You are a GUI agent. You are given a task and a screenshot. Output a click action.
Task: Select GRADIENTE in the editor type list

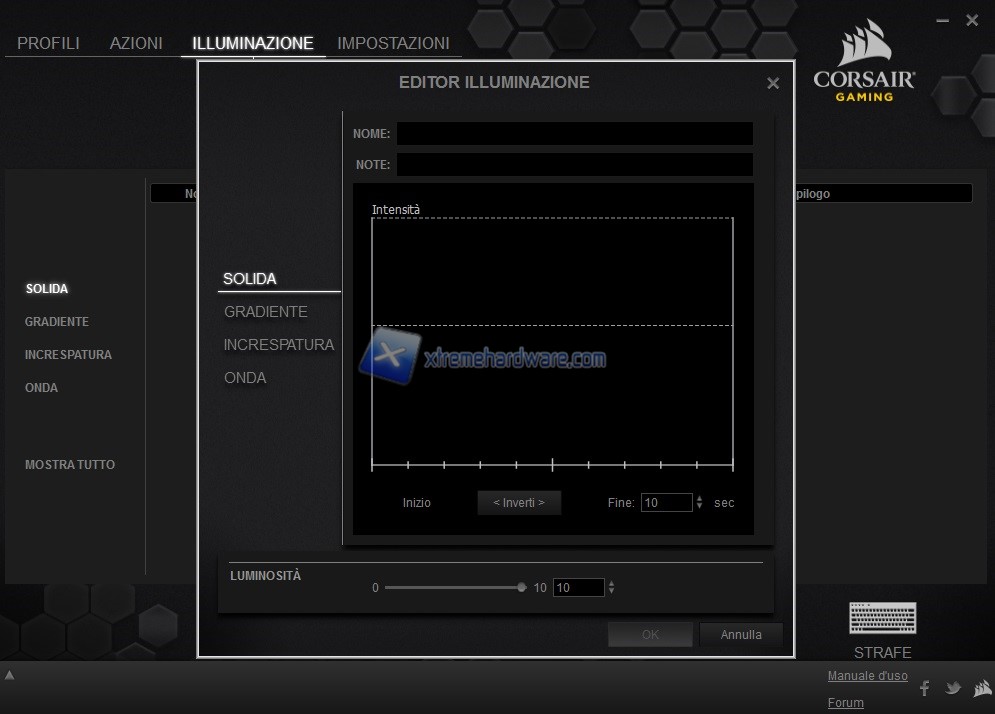266,312
